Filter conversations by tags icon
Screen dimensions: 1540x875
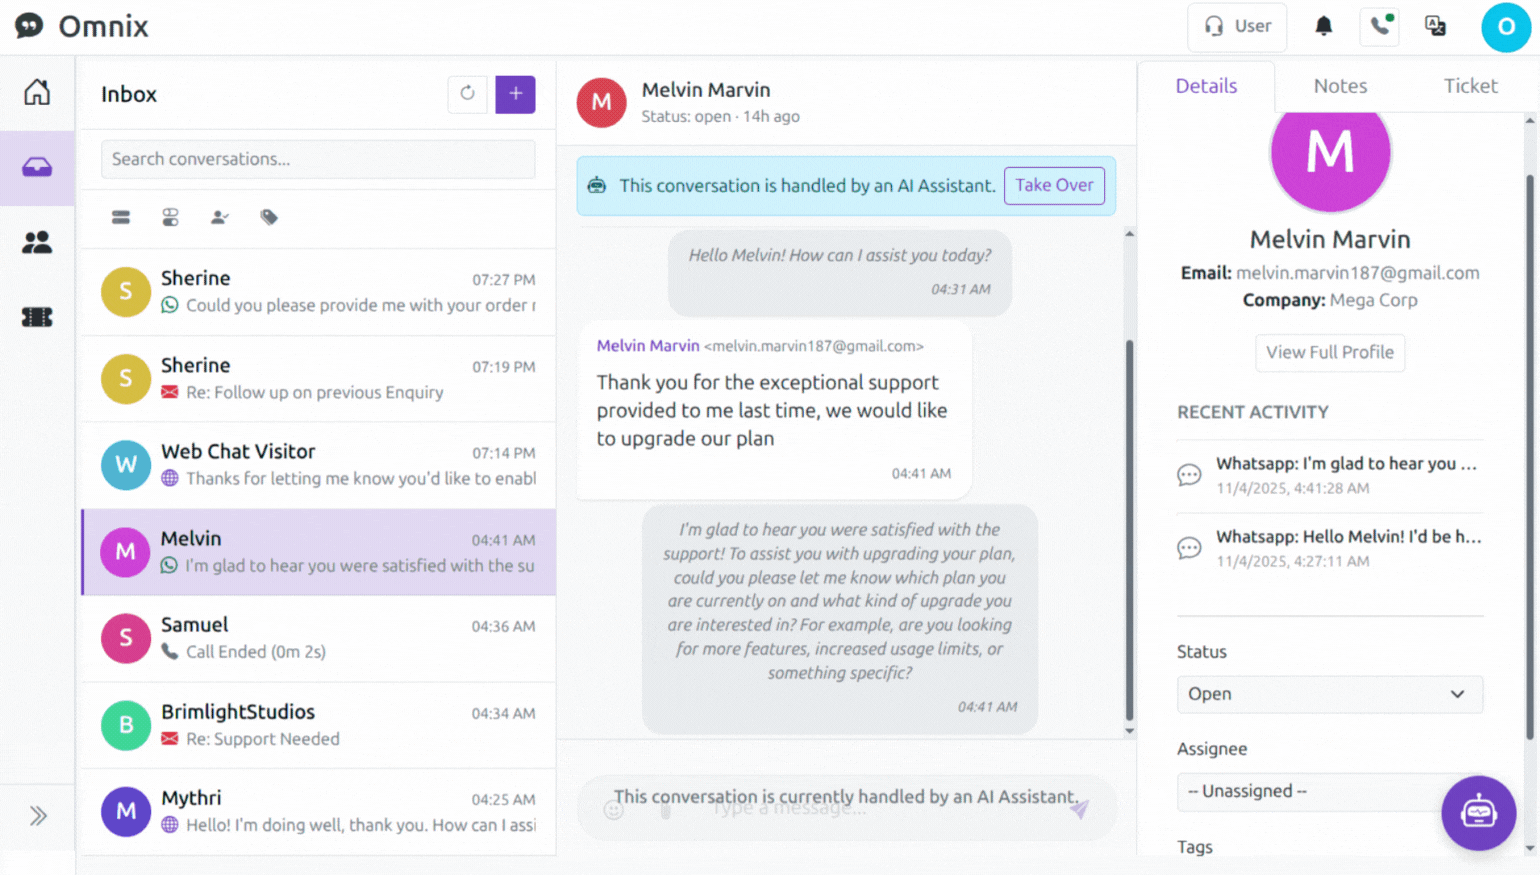(x=268, y=217)
